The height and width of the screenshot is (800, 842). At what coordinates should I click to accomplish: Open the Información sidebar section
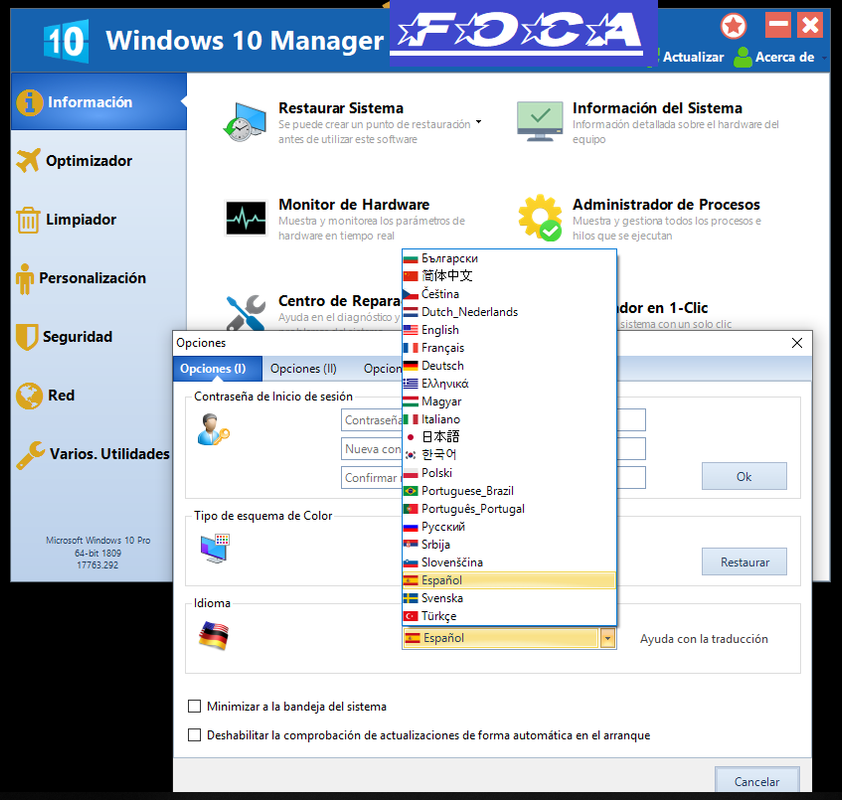tap(99, 102)
